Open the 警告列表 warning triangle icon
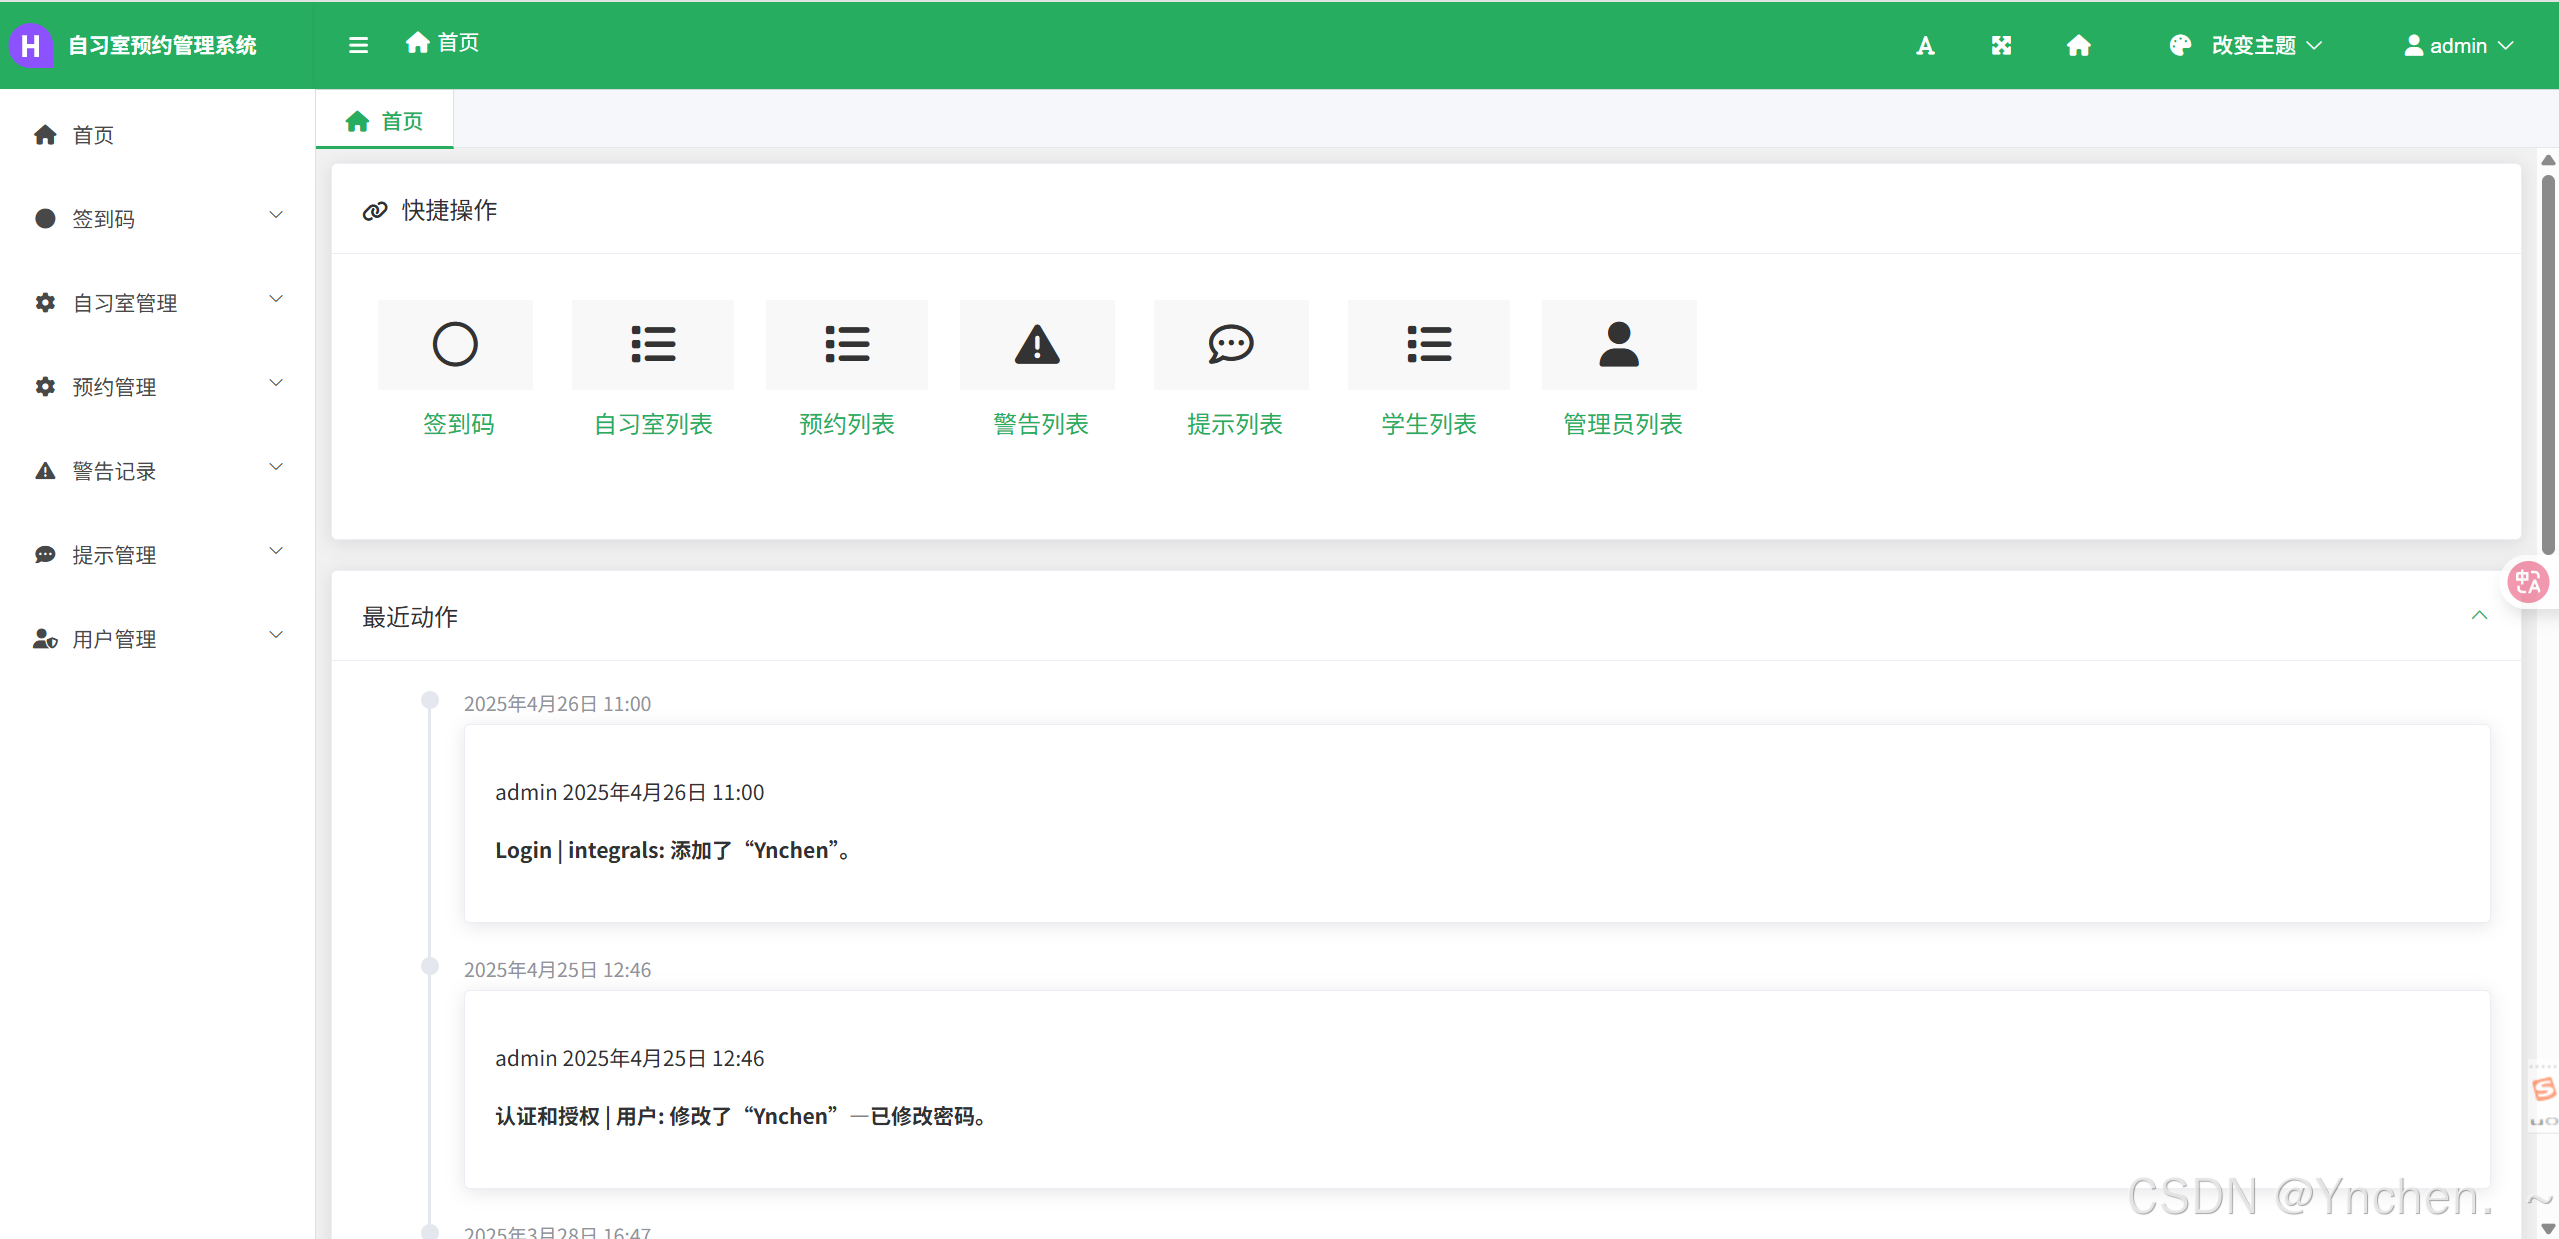Screen dimensions: 2559x1239 [x=1037, y=344]
